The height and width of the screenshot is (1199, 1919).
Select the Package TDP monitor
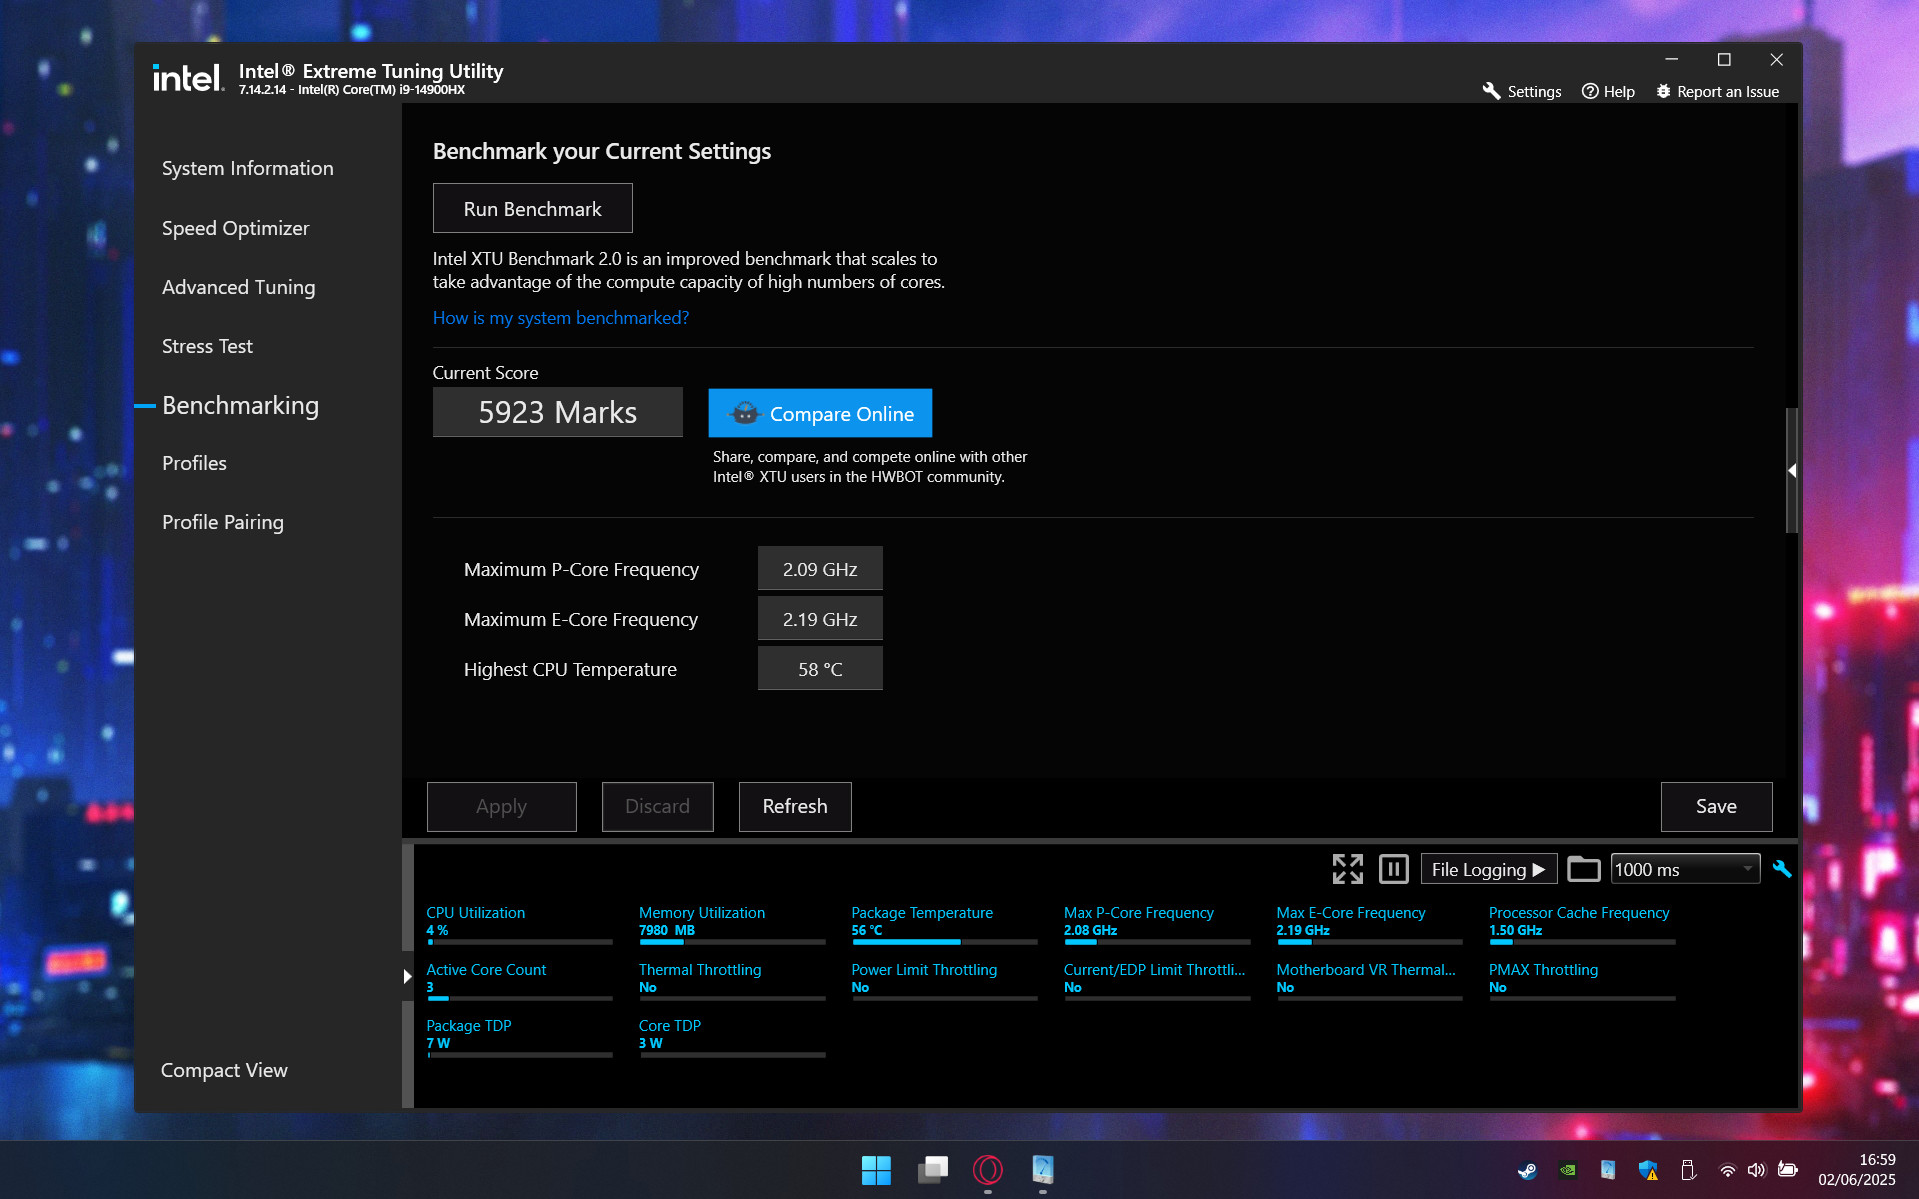click(x=519, y=1038)
